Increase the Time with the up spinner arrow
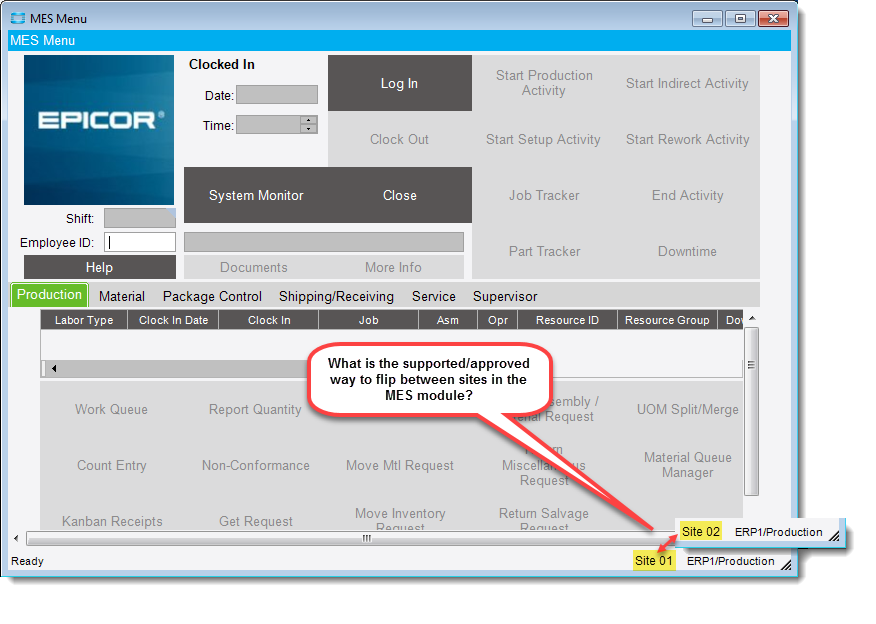 point(309,120)
